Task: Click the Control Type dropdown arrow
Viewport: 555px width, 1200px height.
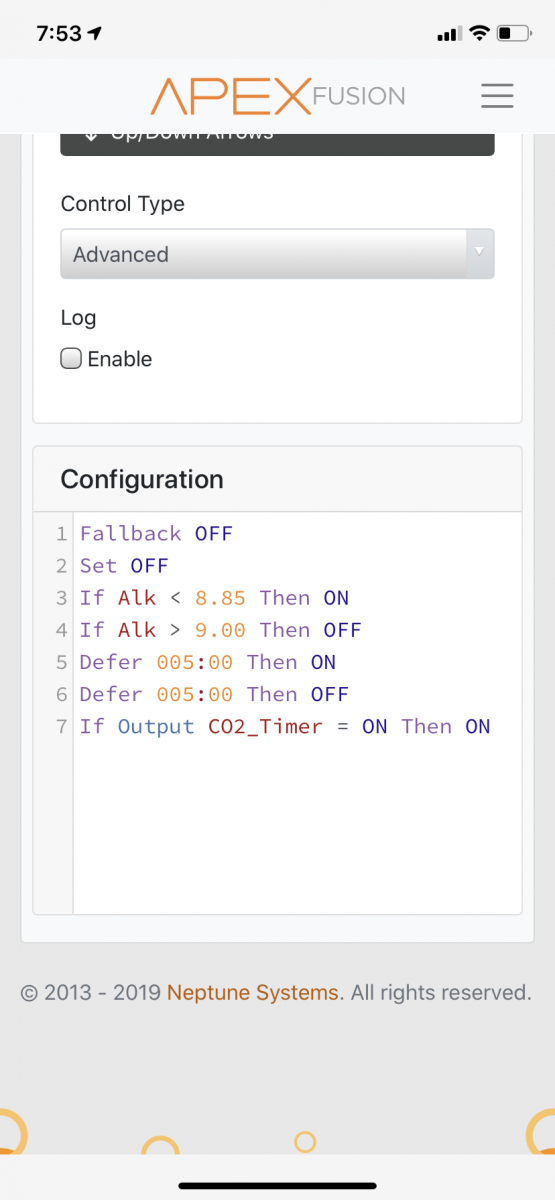Action: (x=479, y=251)
